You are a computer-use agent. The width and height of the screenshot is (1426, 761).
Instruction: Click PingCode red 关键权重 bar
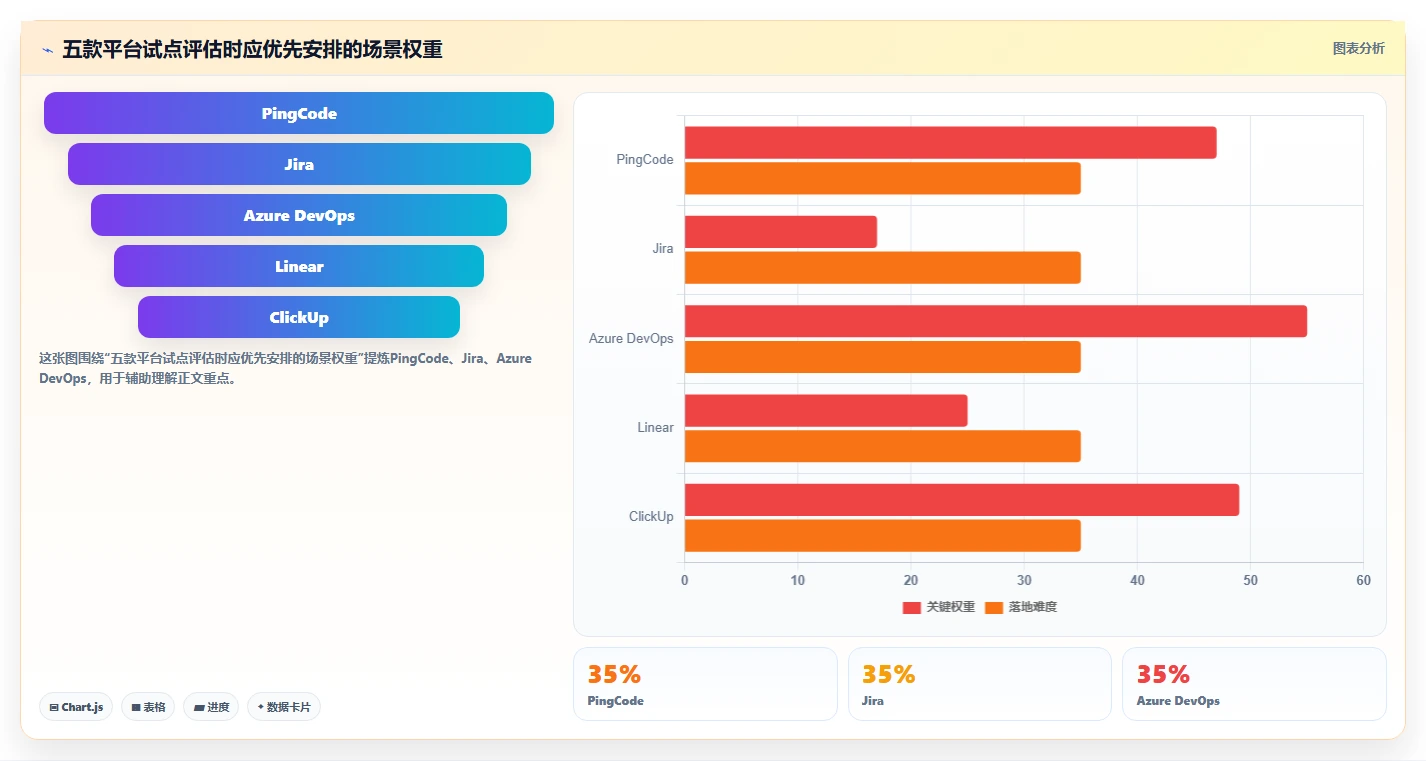950,142
